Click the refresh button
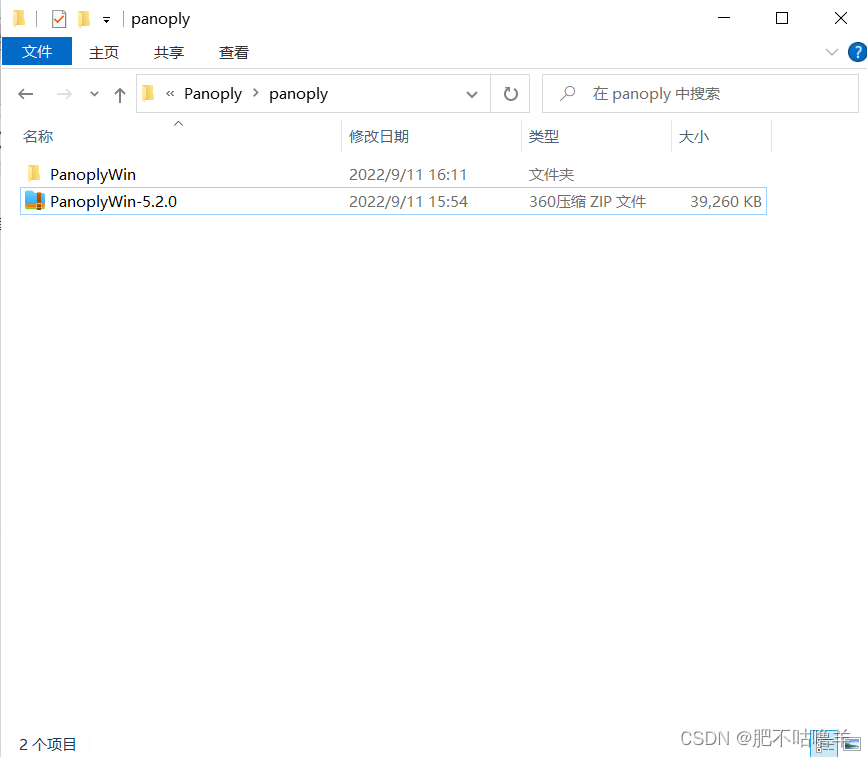 tap(510, 93)
